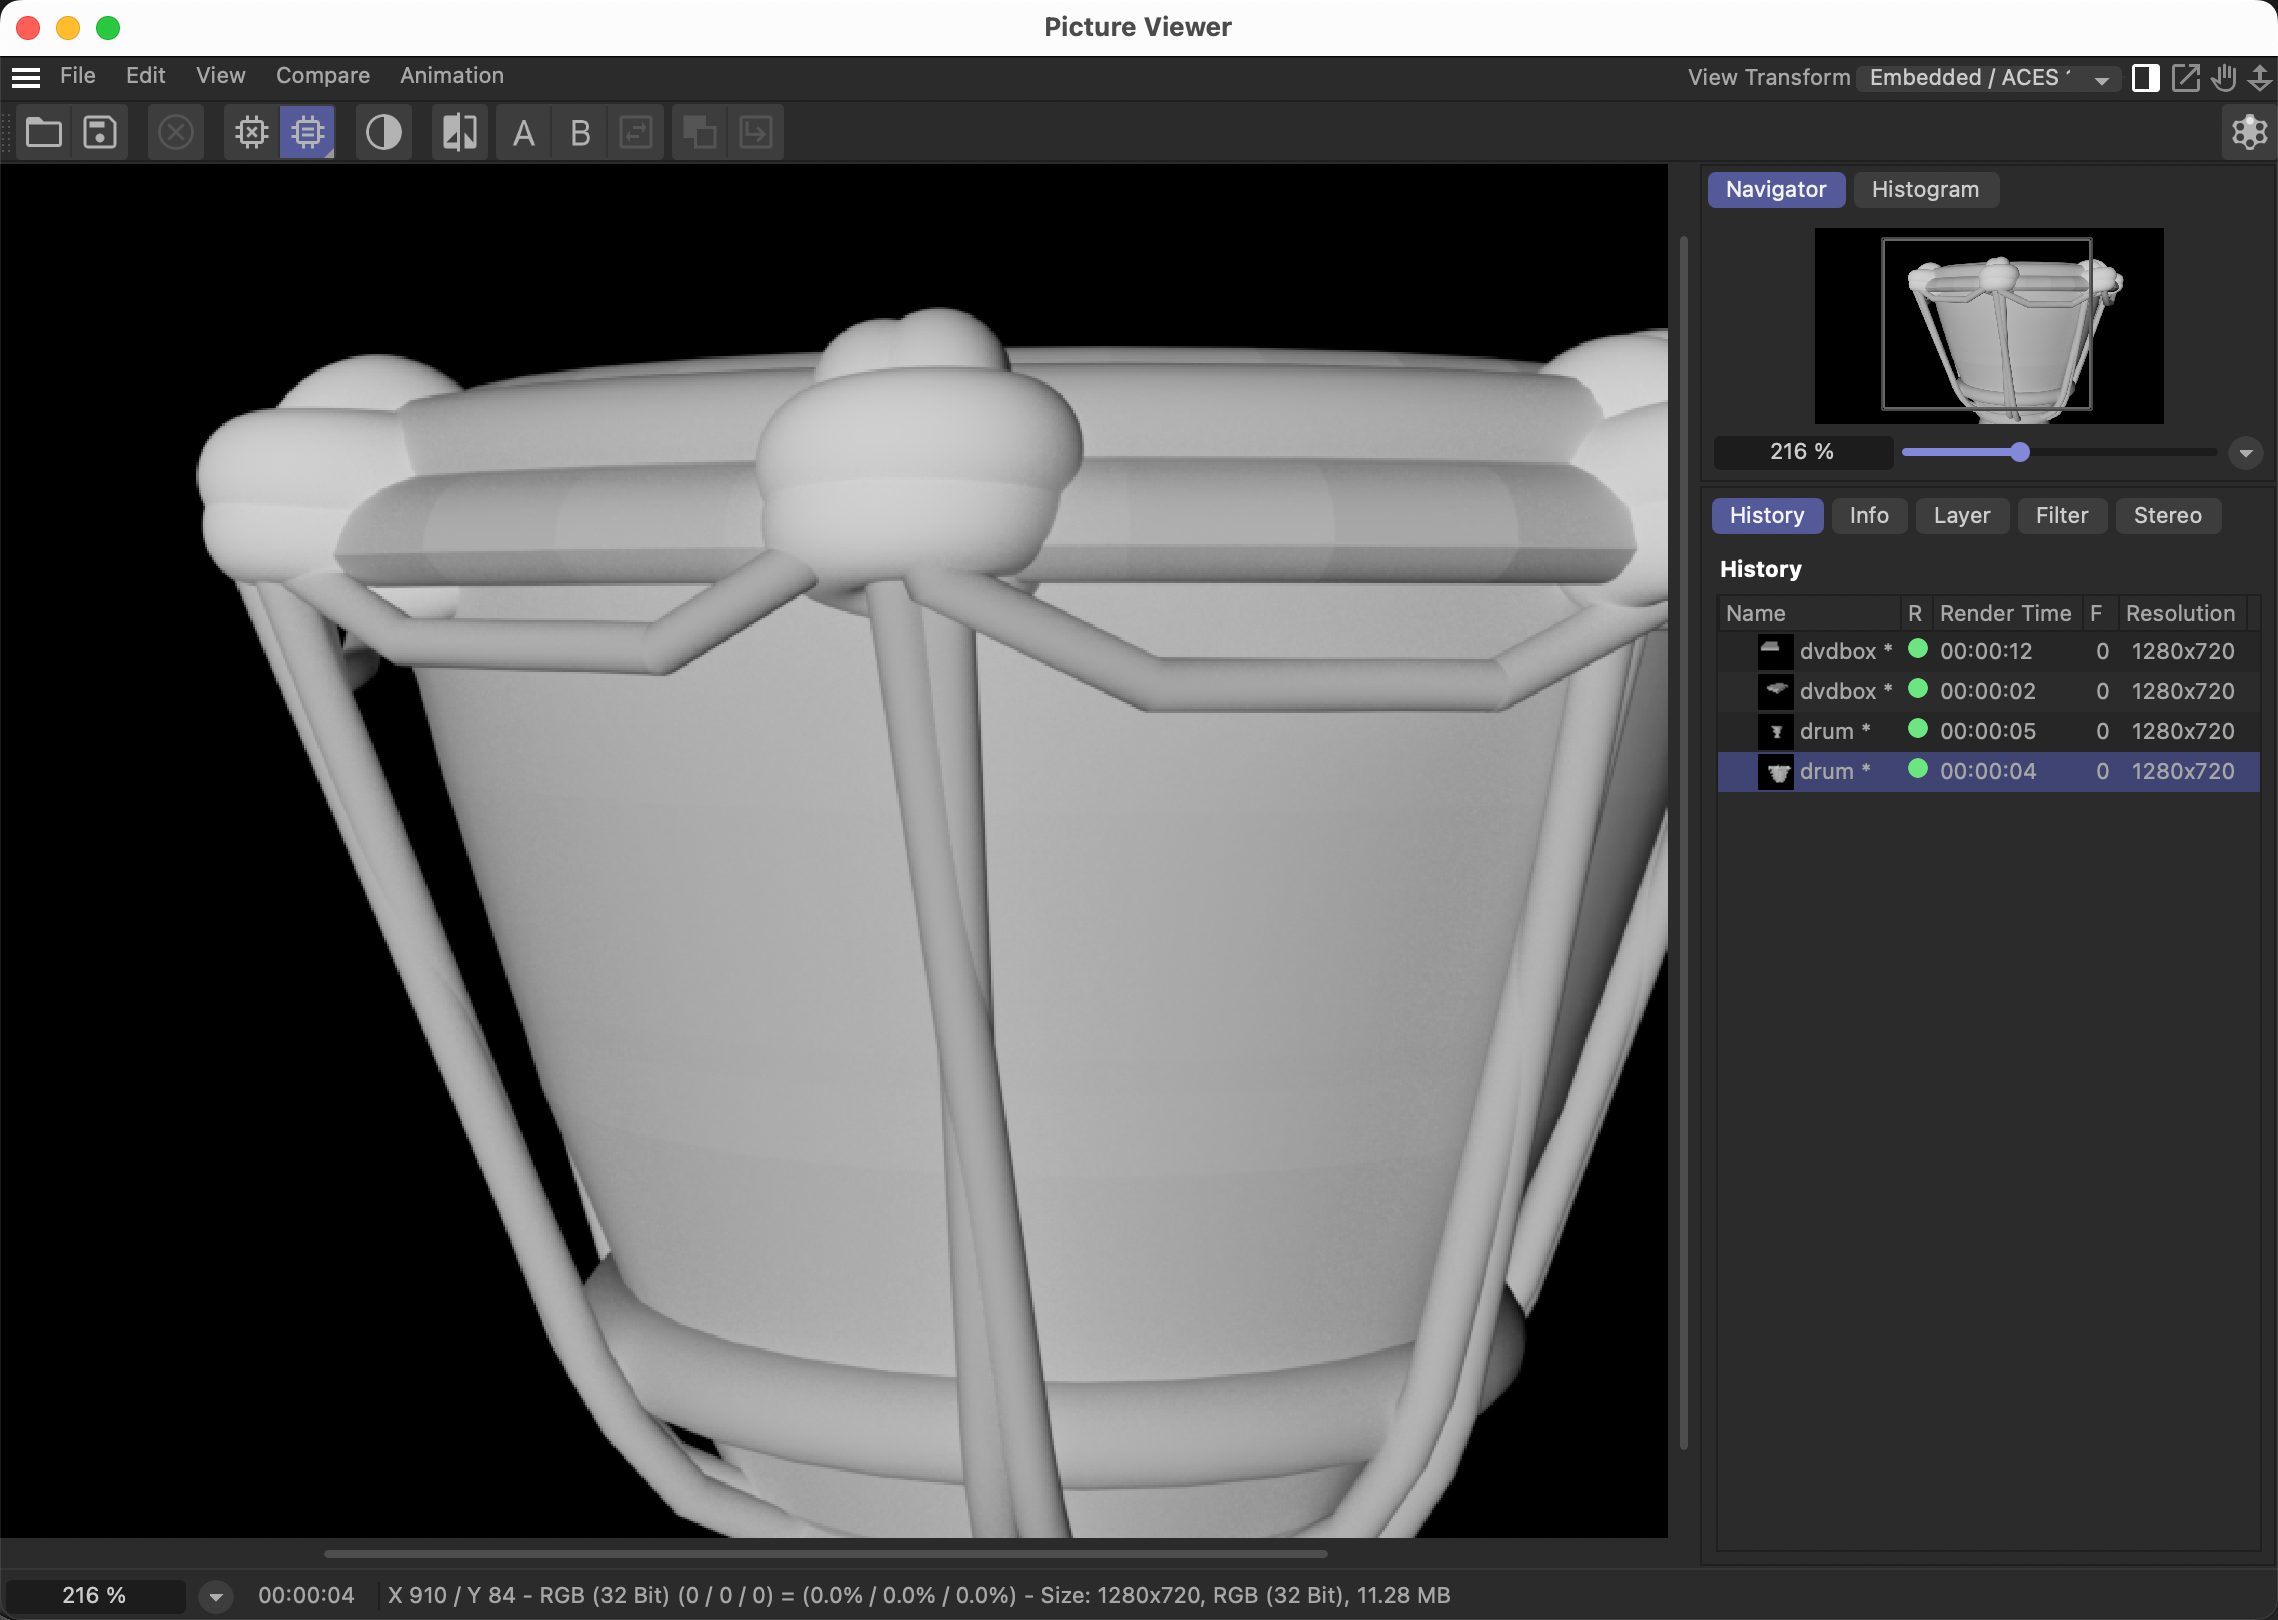Viewport: 2278px width, 1620px height.
Task: Open the Picture Viewer settings gear icon
Action: pos(2249,131)
